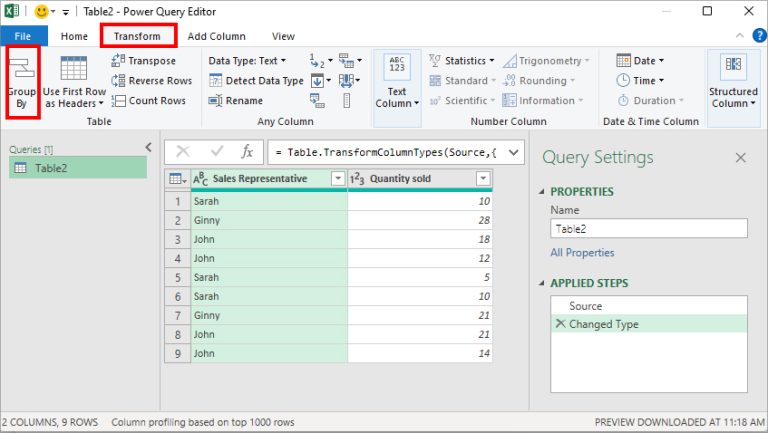
Task: Collapse the PROPERTIES section triangle
Action: pos(542,192)
